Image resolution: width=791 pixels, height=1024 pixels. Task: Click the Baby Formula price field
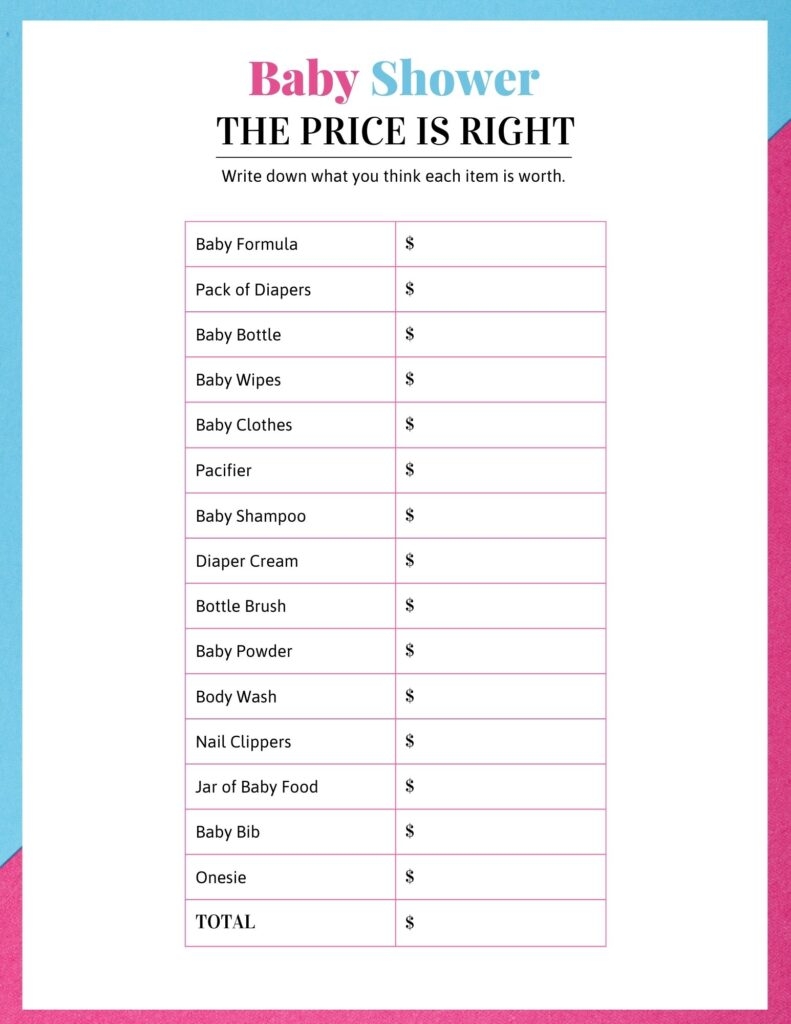point(500,244)
